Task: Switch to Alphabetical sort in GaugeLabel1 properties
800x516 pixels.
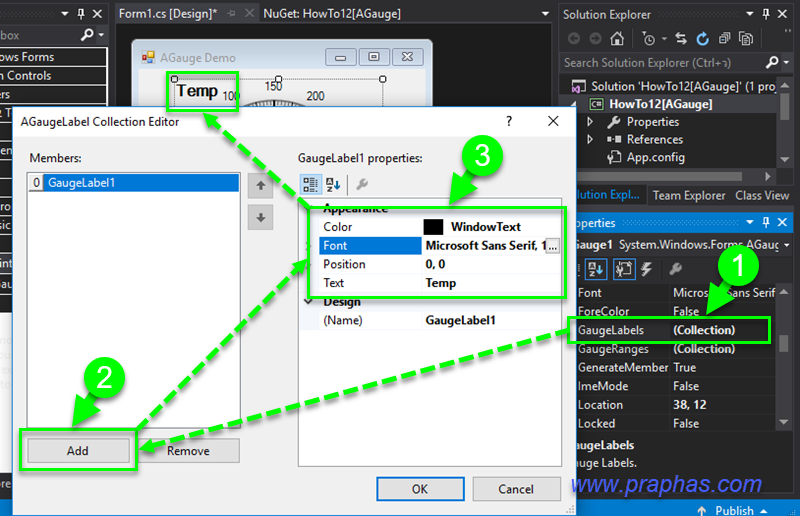Action: click(x=333, y=184)
